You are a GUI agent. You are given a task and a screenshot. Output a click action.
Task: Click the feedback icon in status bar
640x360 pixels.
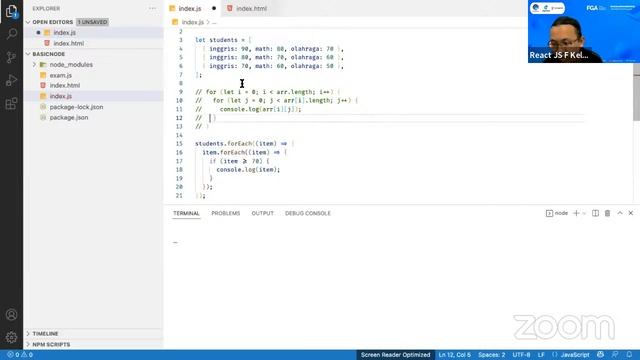[615, 355]
